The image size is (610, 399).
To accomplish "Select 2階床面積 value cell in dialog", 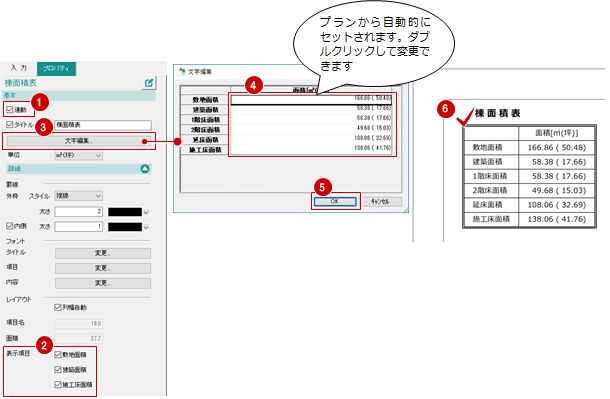I will click(x=311, y=129).
